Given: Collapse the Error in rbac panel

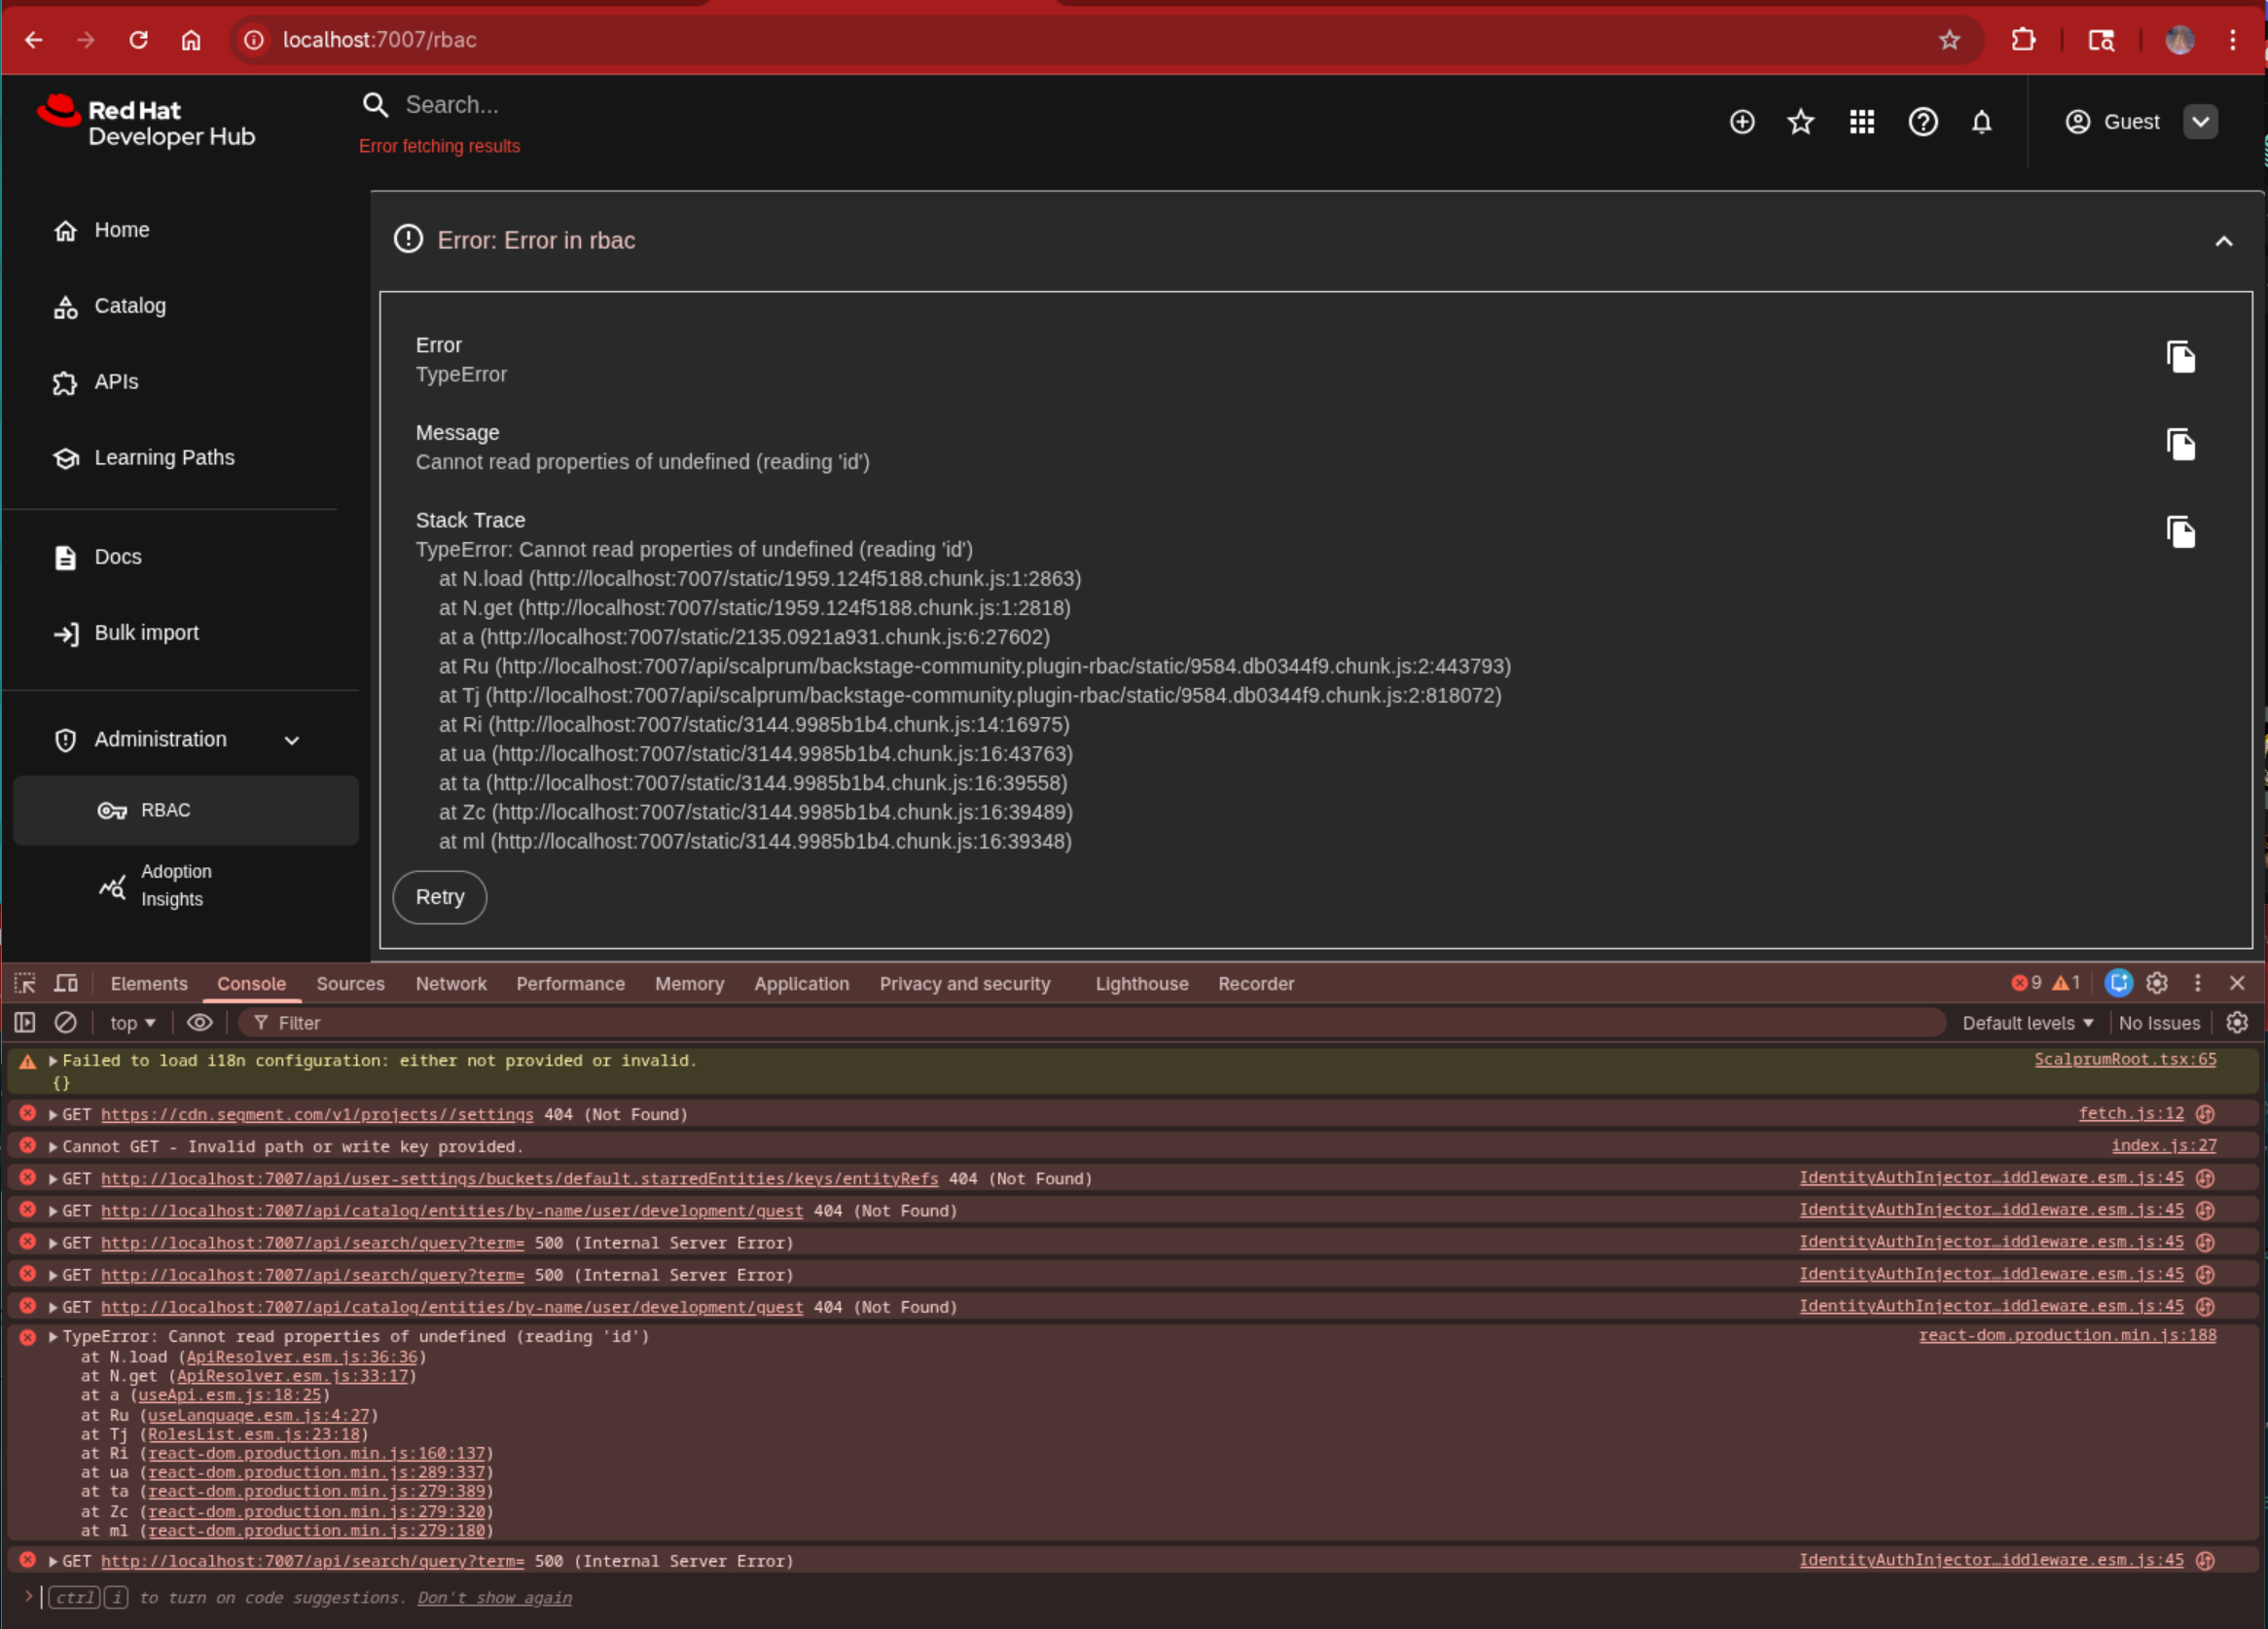Looking at the screenshot, I should pyautogui.click(x=2223, y=241).
